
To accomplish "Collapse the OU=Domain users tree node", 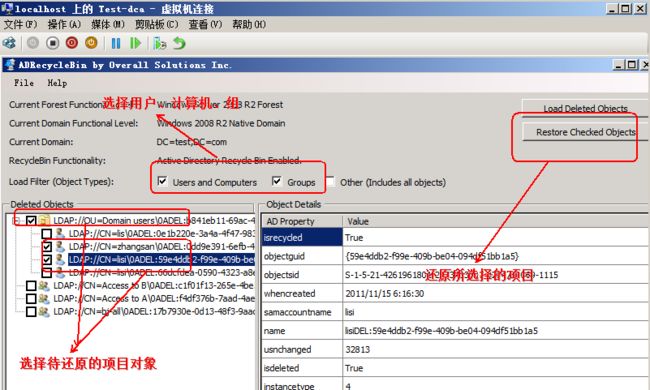I will coord(17,220).
